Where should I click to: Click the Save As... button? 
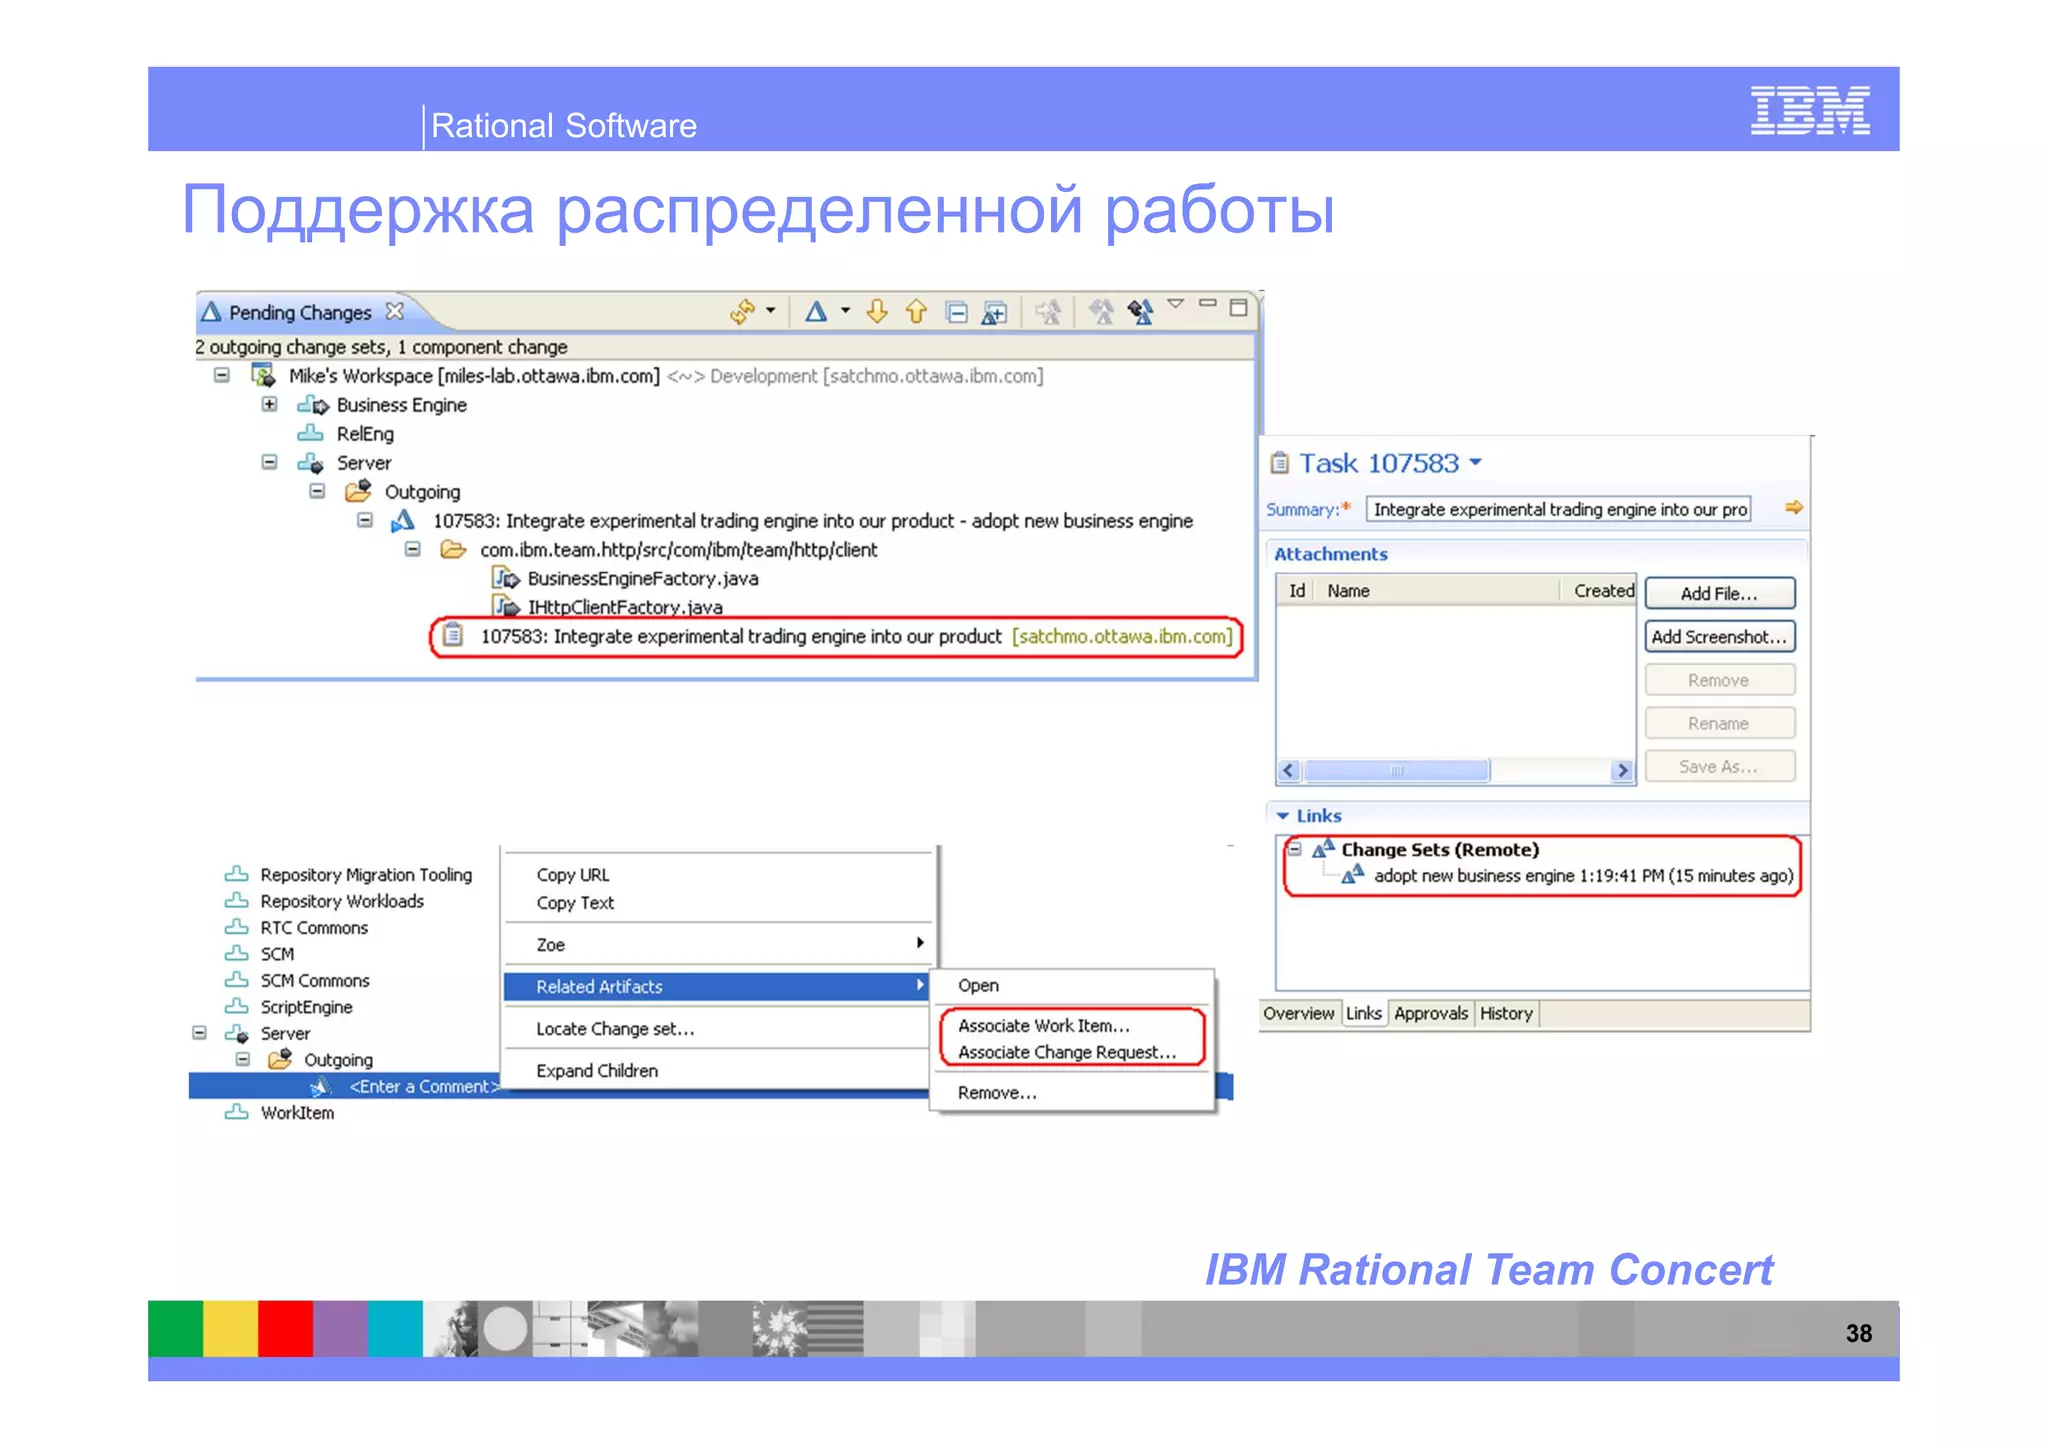click(1719, 766)
